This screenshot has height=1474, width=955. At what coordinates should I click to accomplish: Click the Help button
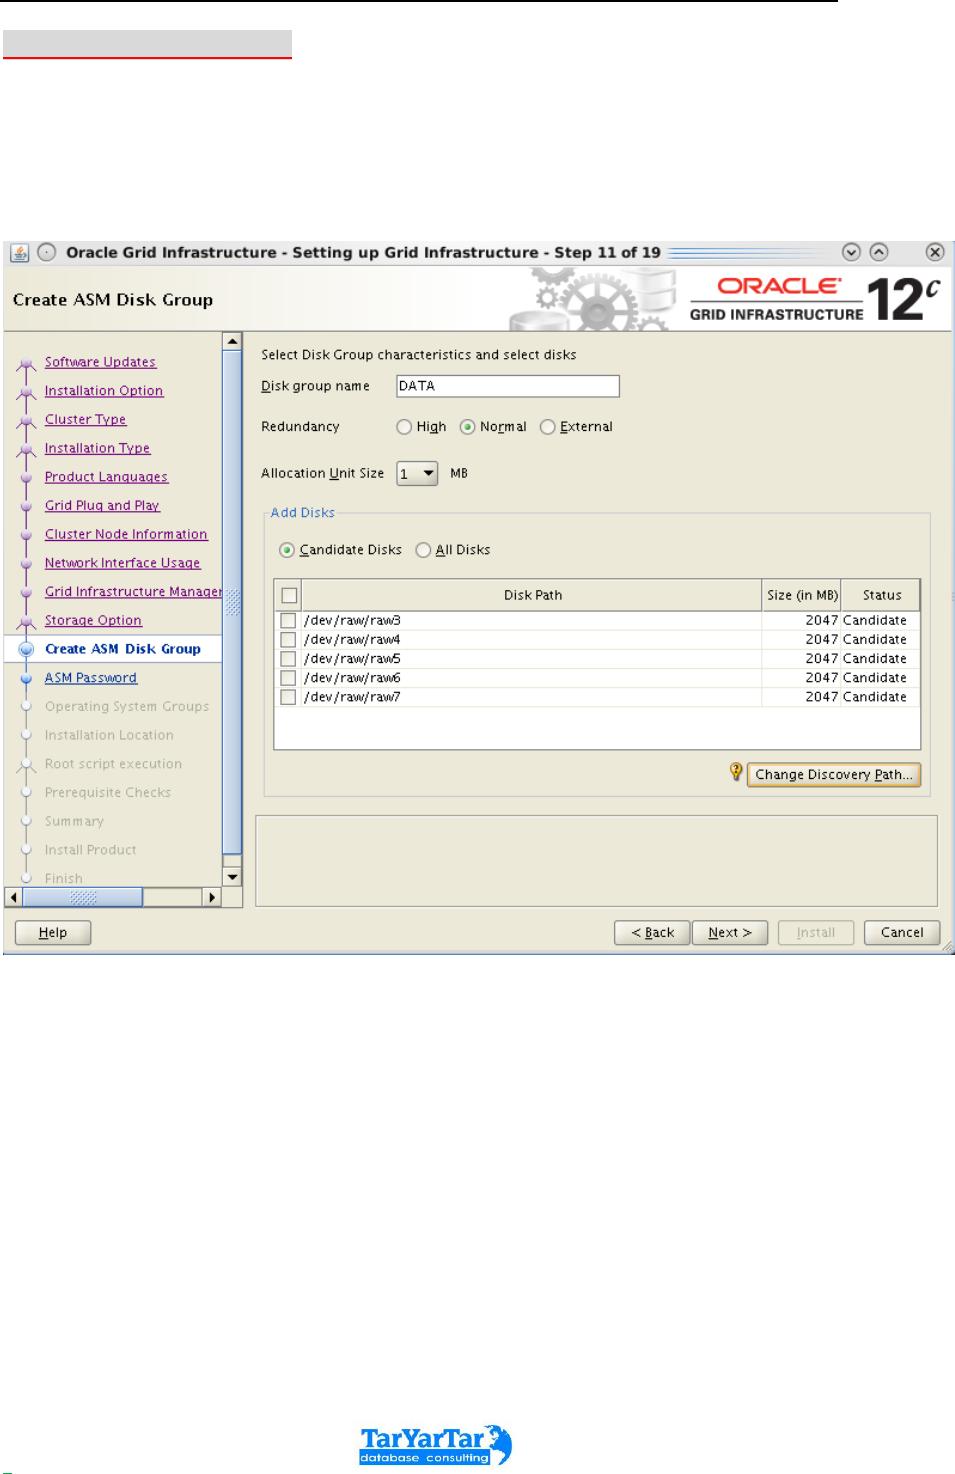click(x=53, y=932)
